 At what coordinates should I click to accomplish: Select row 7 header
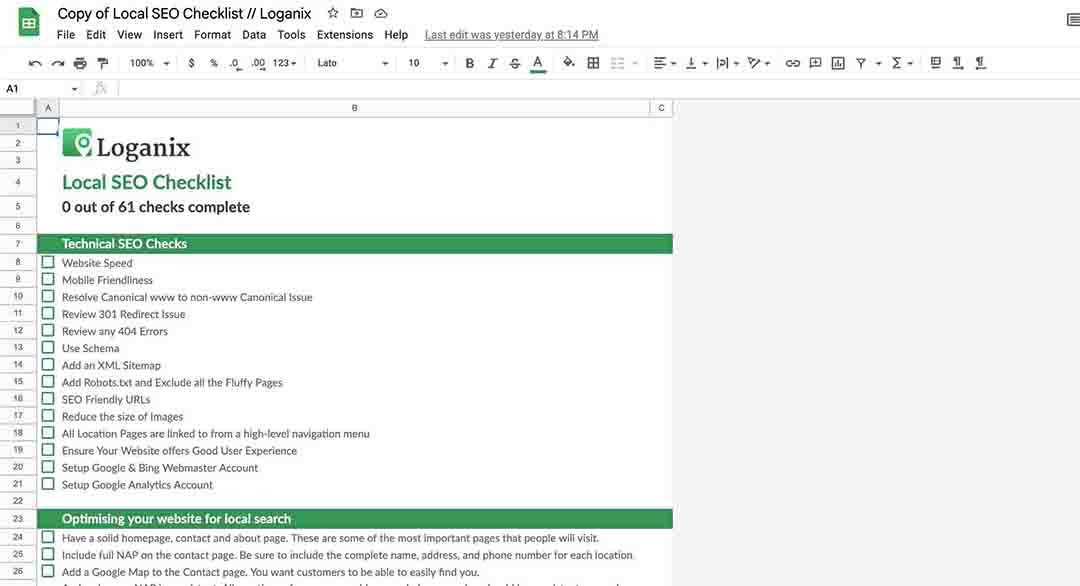(x=18, y=244)
